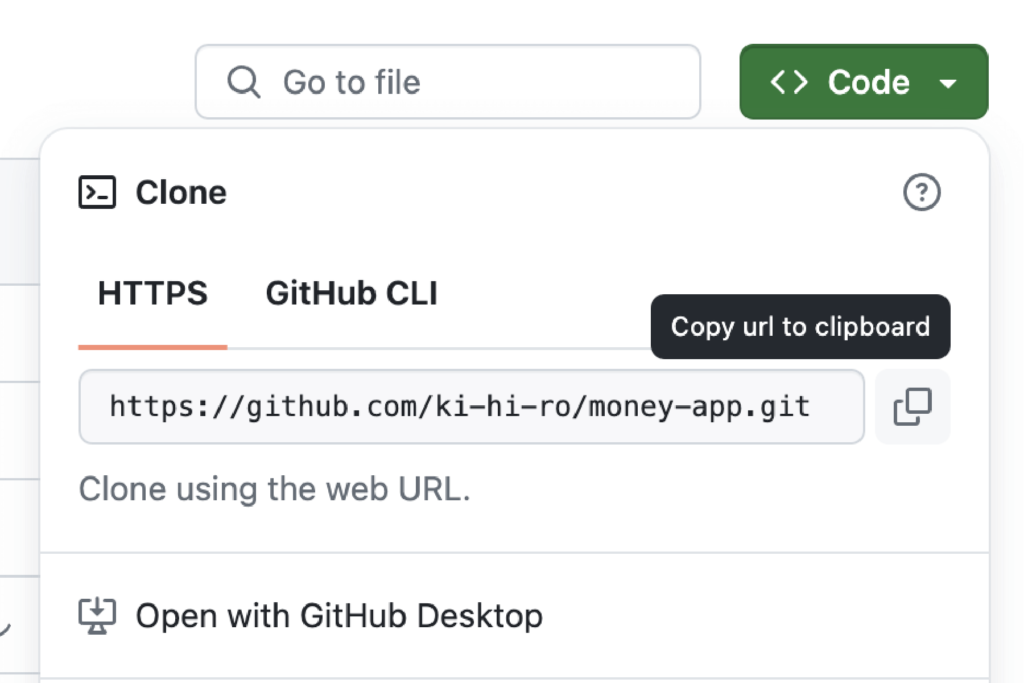
Task: Select the GitHub CLI tab
Action: 351,294
